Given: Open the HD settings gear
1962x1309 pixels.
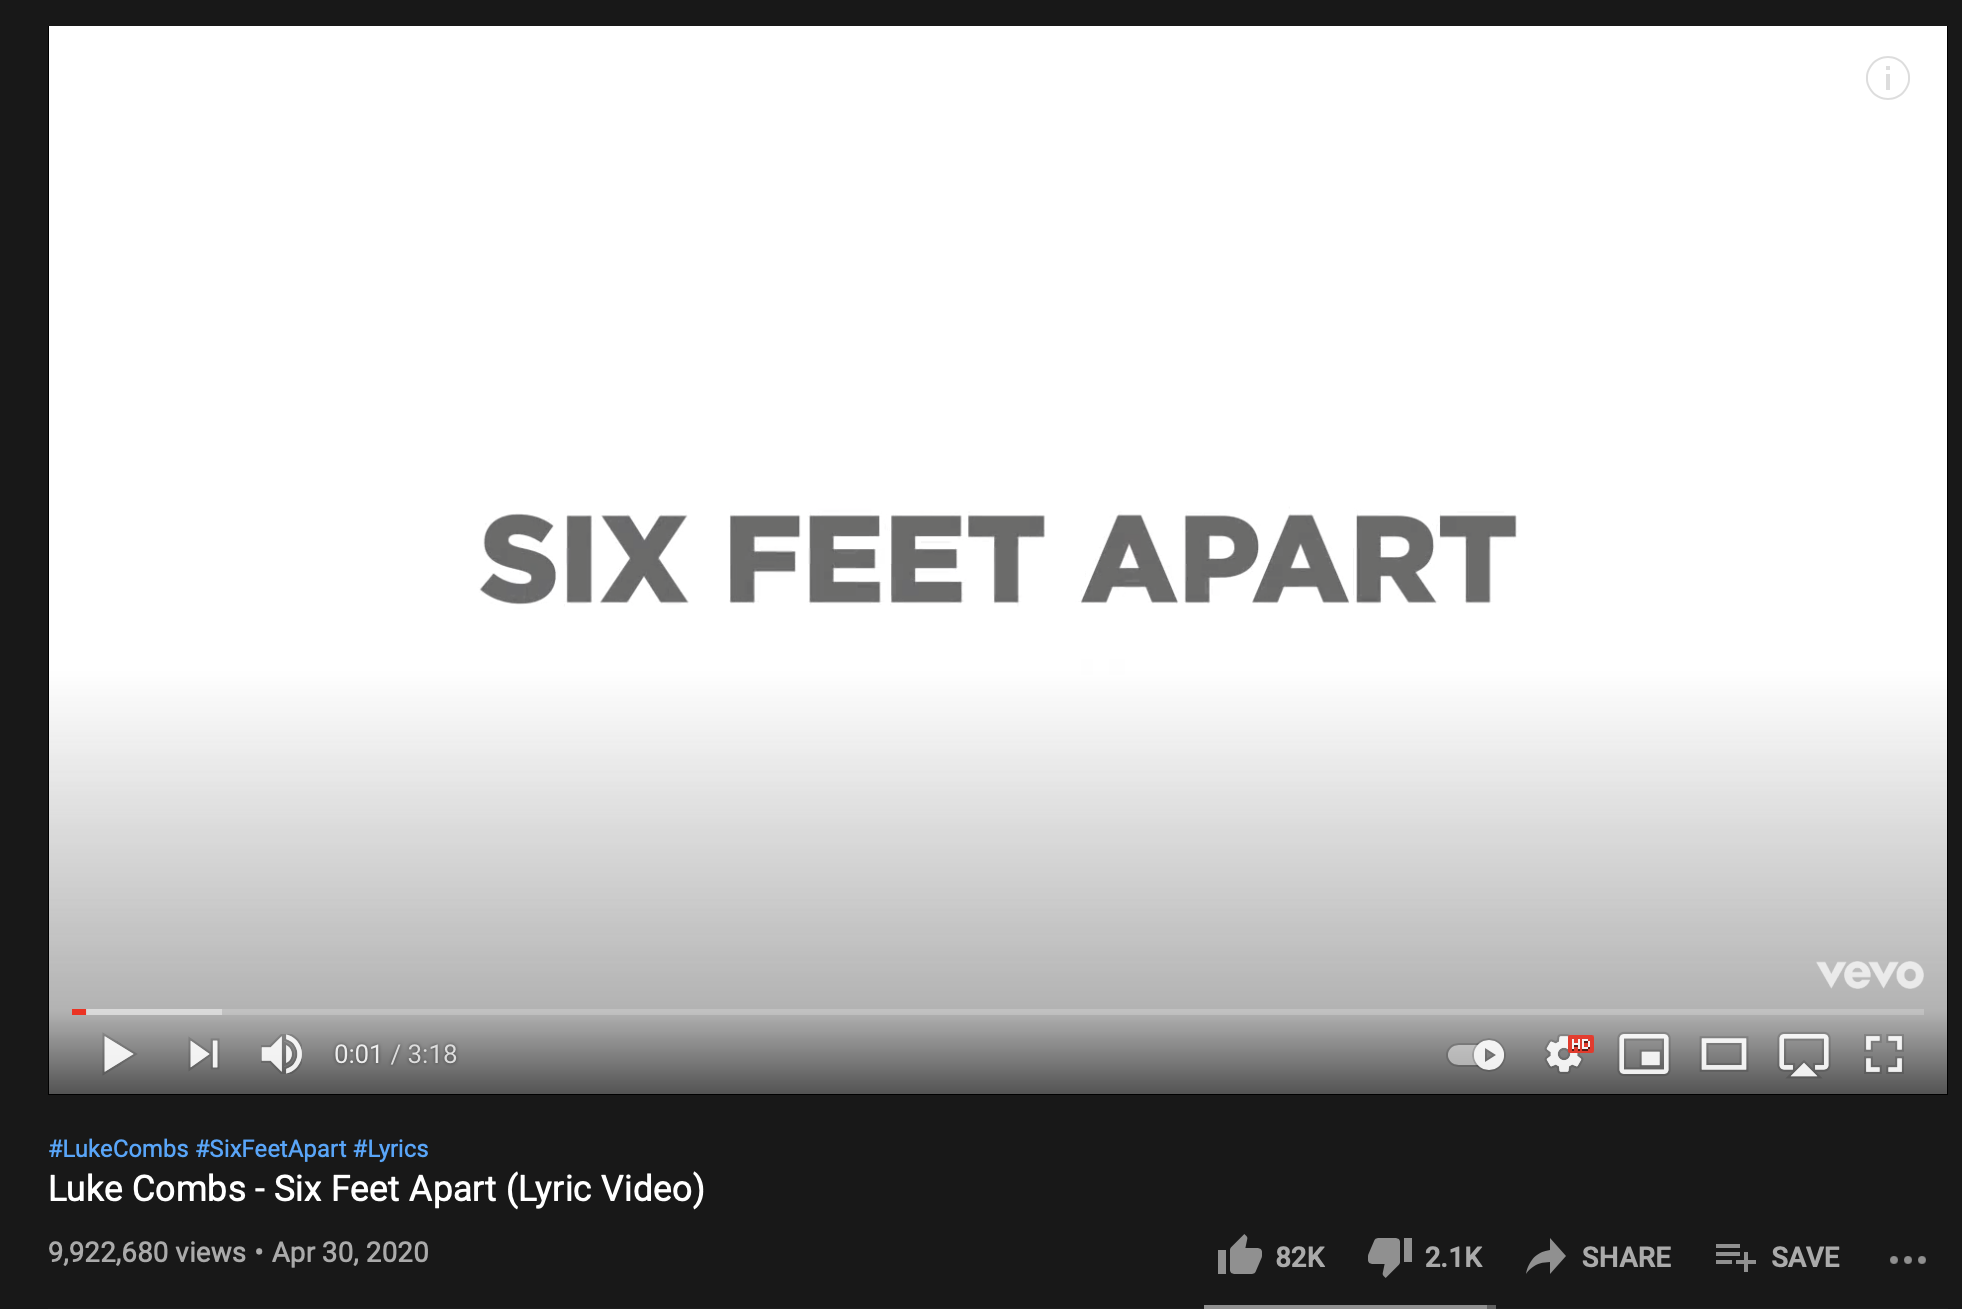Looking at the screenshot, I should point(1566,1054).
